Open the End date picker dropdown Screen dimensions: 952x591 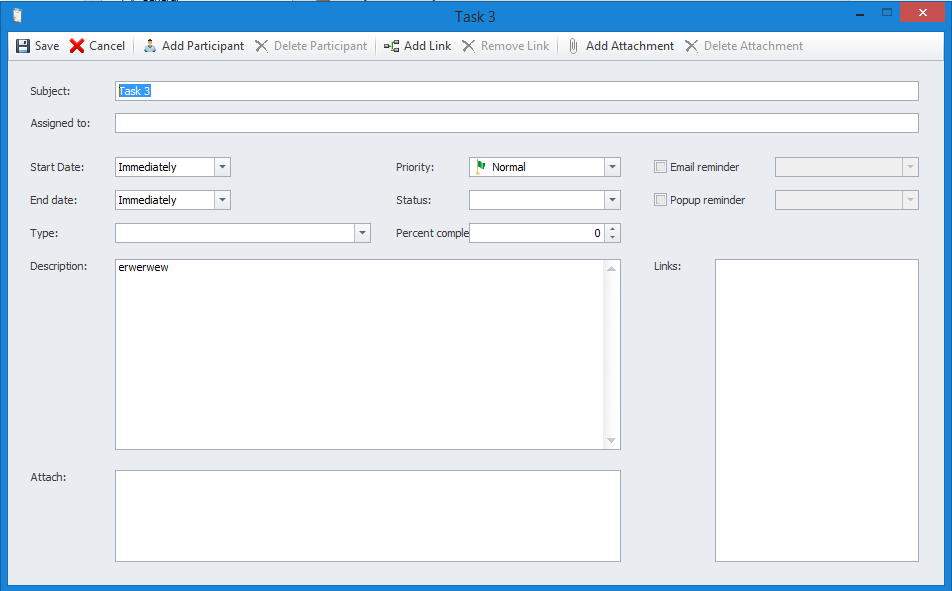pos(222,200)
